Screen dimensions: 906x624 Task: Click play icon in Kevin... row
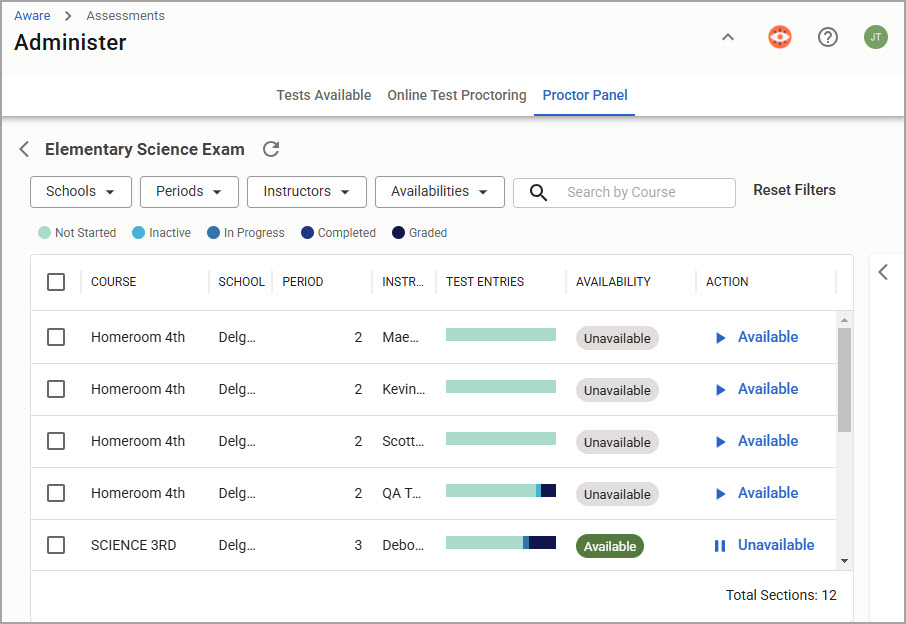pos(721,389)
